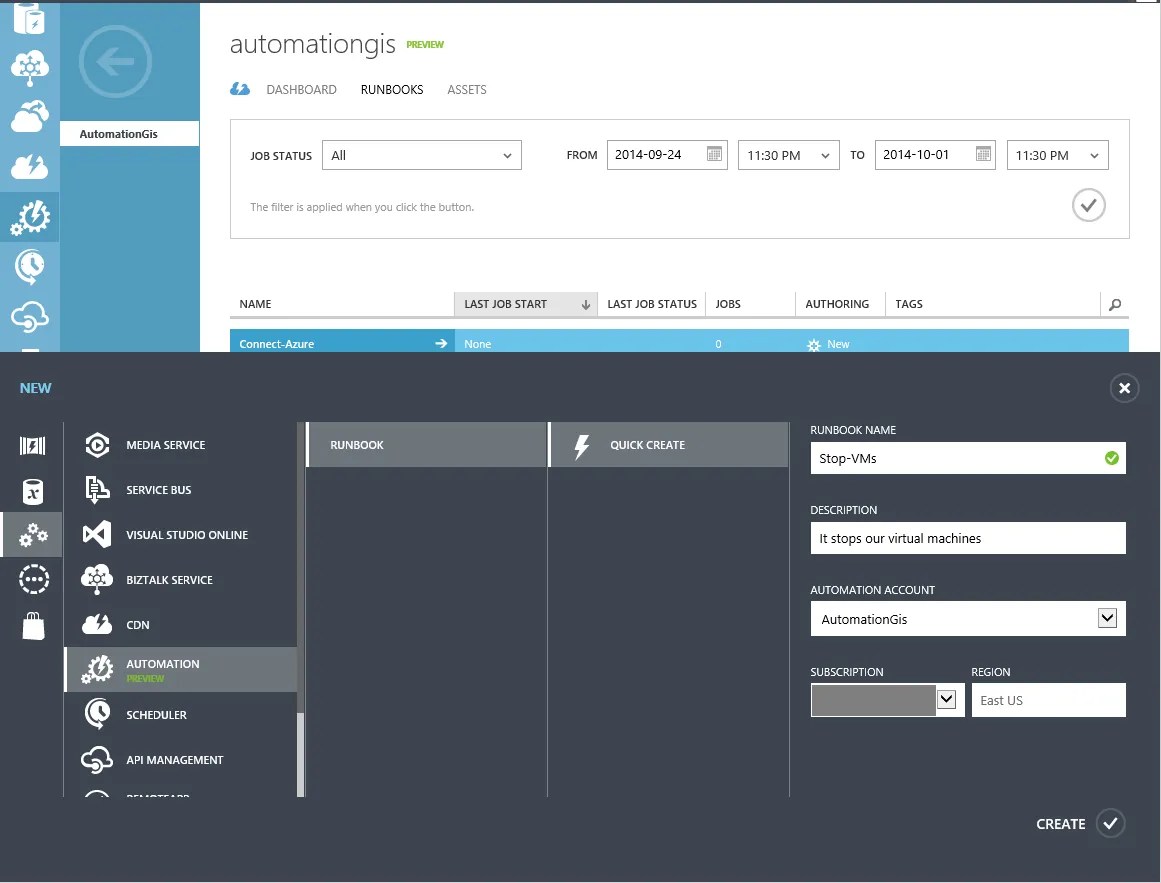The image size is (1161, 883).
Task: Sort by the Name column header
Action: coord(341,304)
